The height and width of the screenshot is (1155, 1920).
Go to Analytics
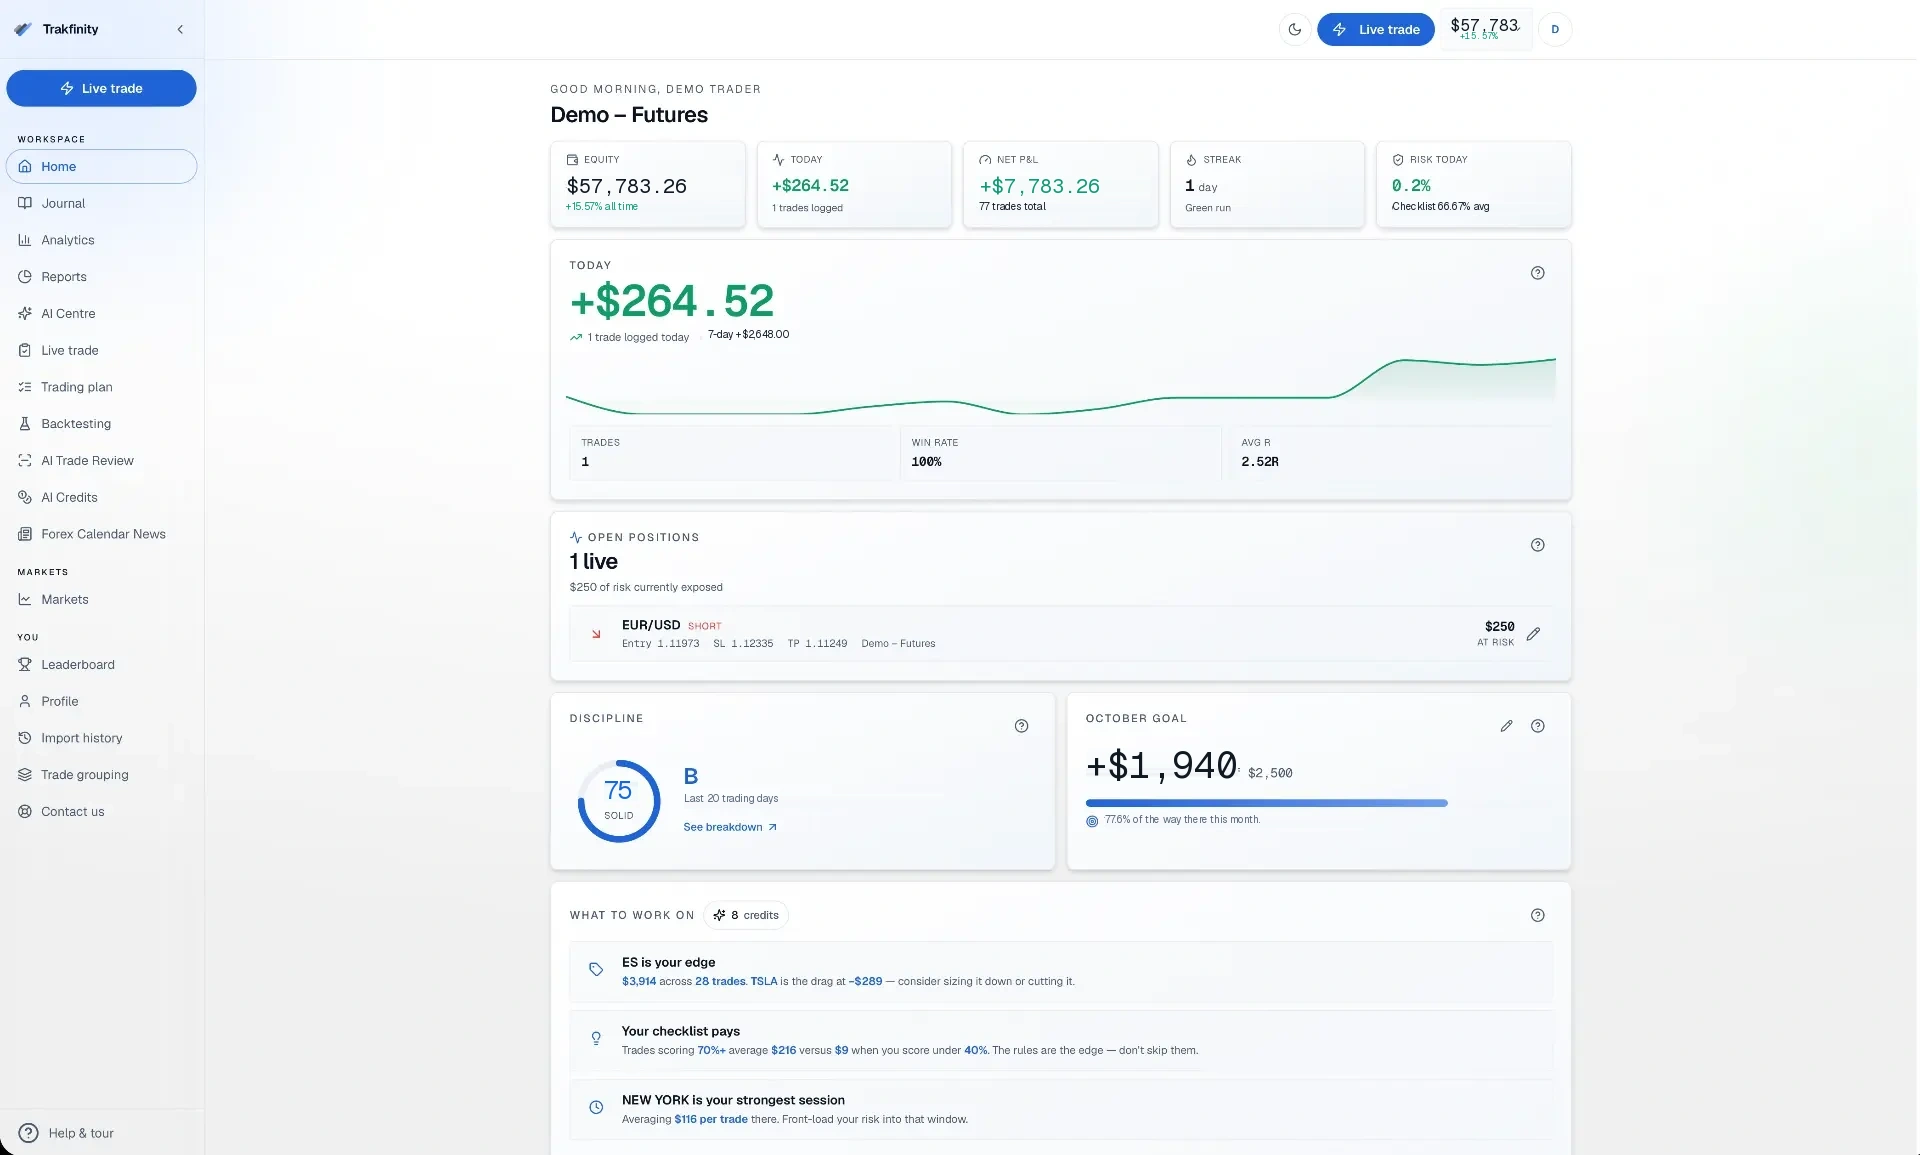pos(101,240)
